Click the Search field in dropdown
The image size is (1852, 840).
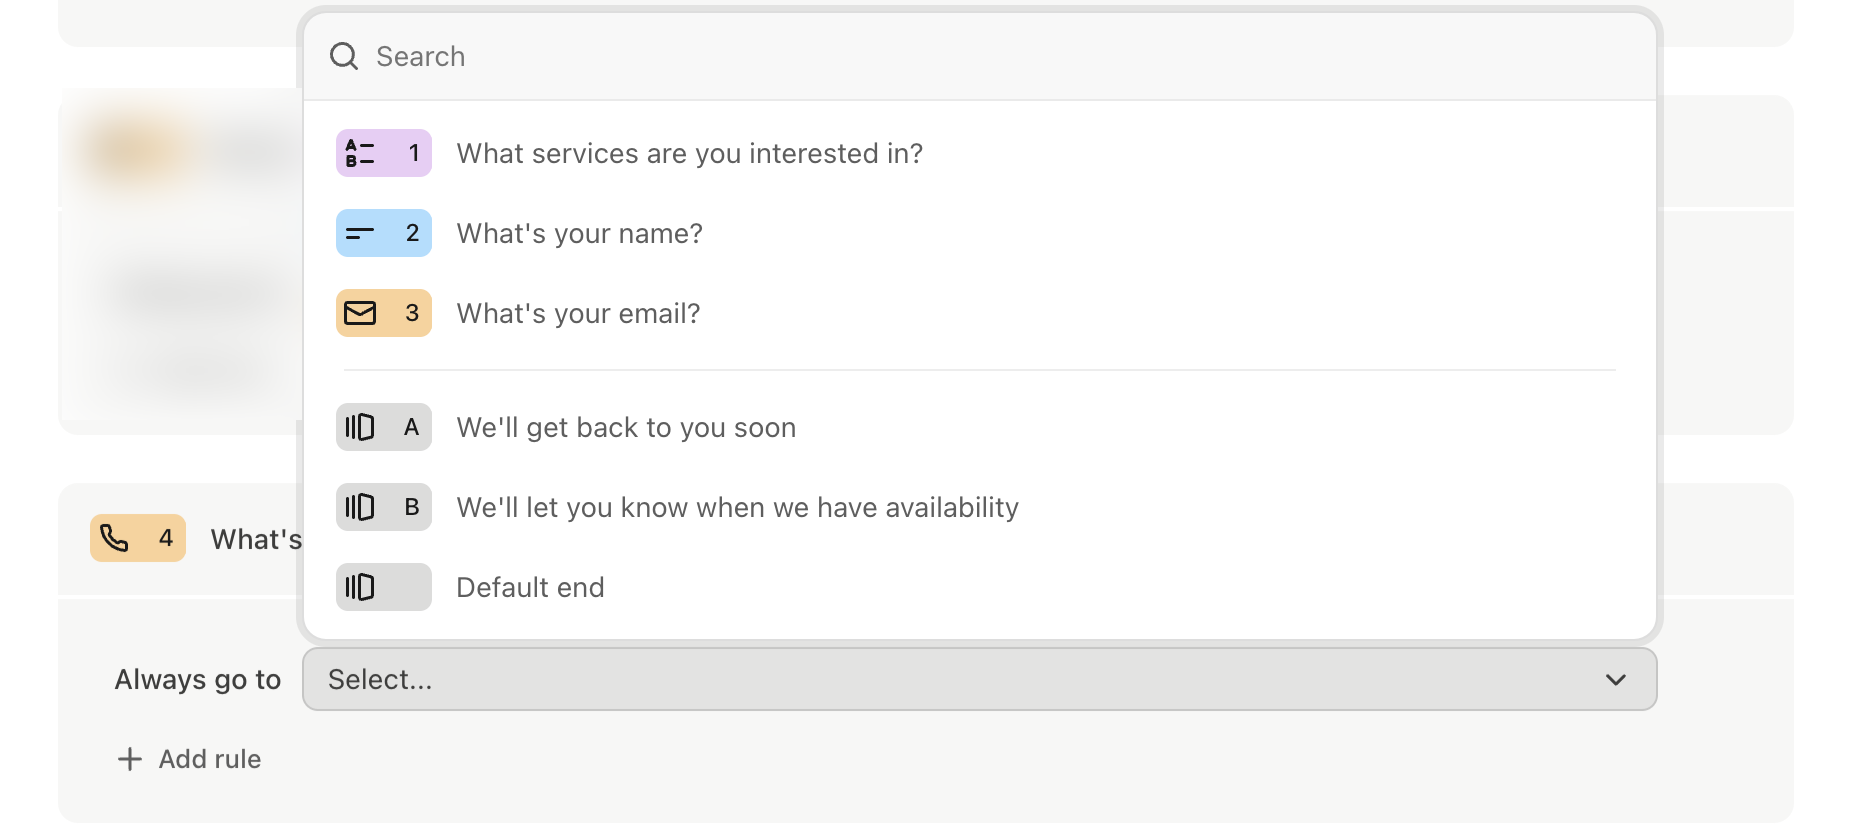[980, 56]
